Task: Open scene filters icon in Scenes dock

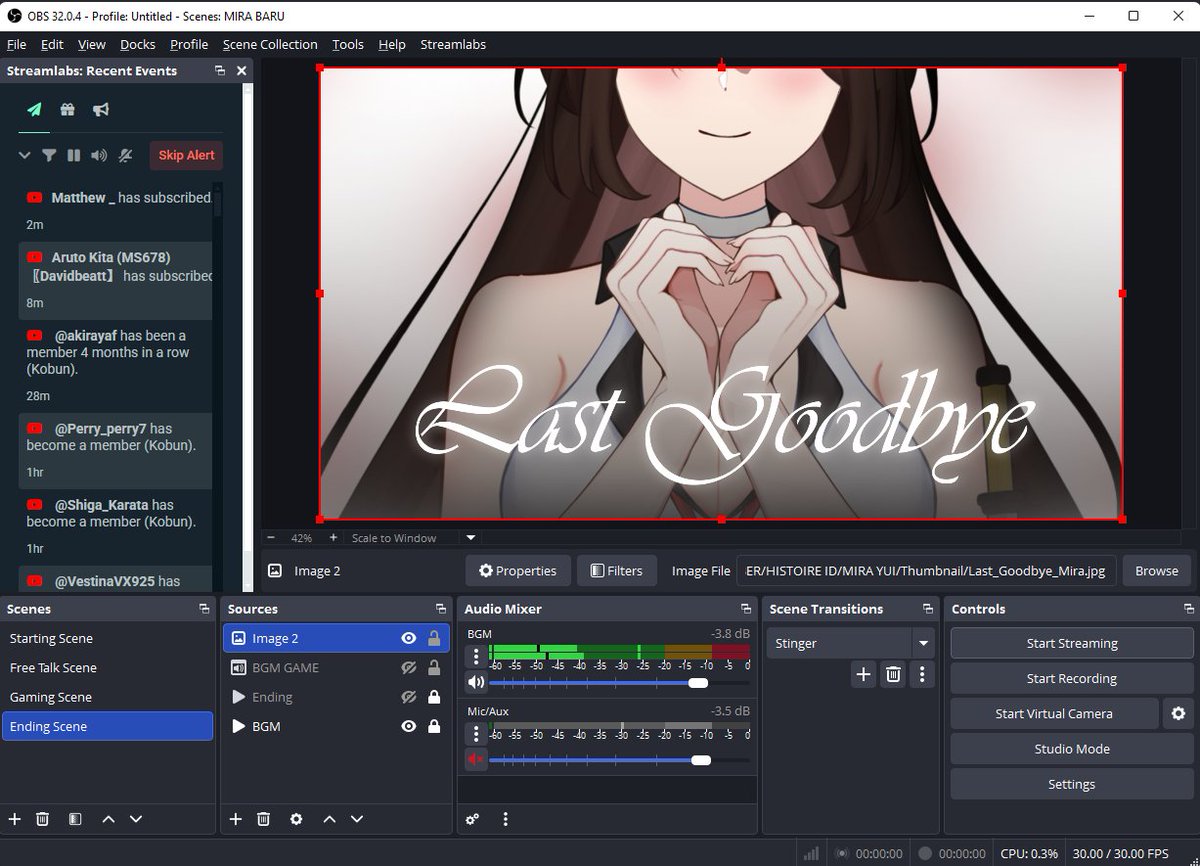Action: click(75, 819)
